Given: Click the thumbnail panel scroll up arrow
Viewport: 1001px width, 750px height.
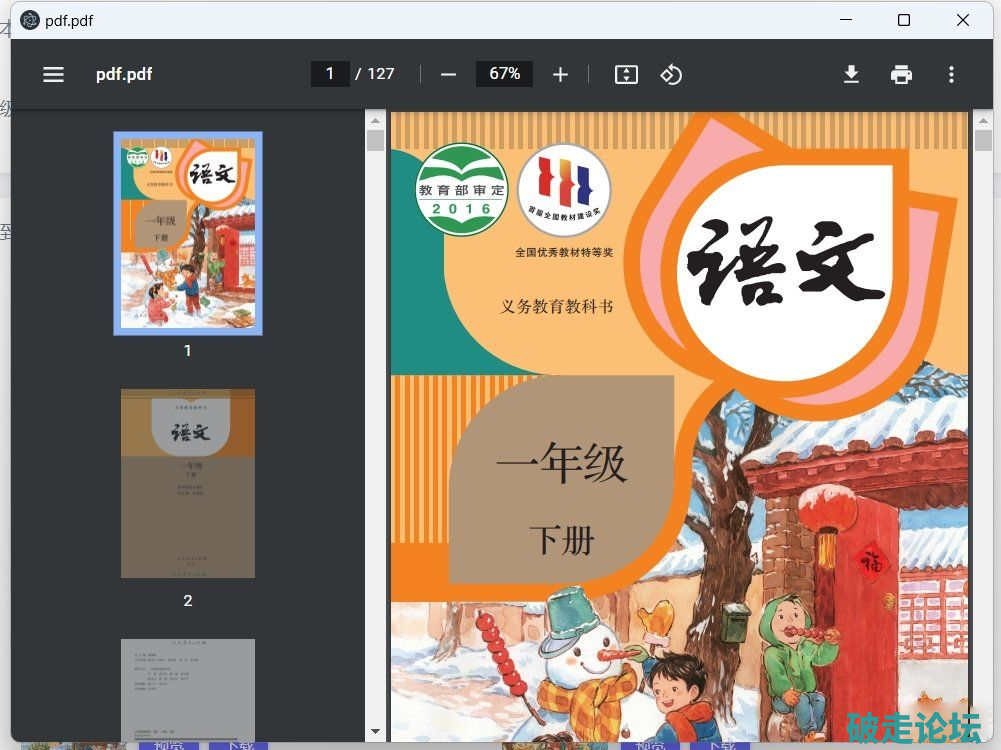Looking at the screenshot, I should point(375,119).
